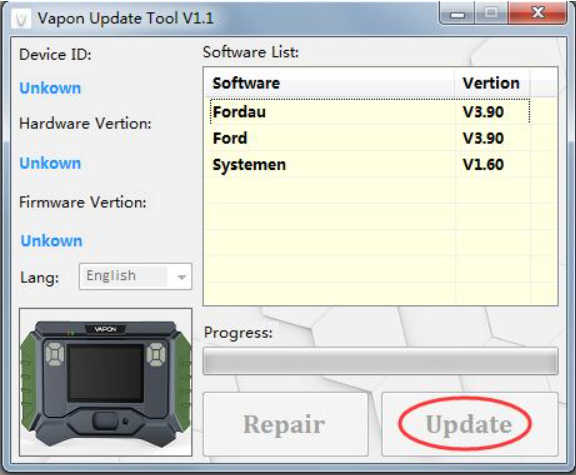Screen dimensions: 576x475
Task: Click the V3.90 version of Fordau
Action: coord(483,112)
